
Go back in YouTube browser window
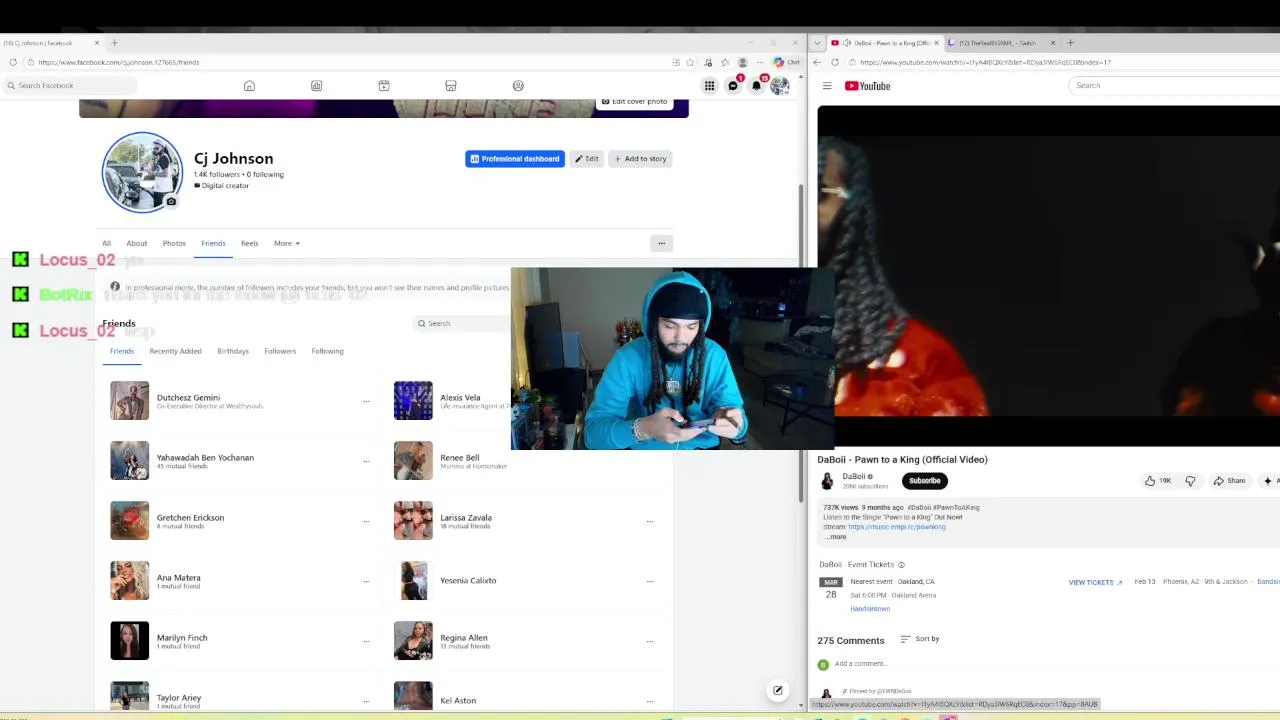coord(817,62)
